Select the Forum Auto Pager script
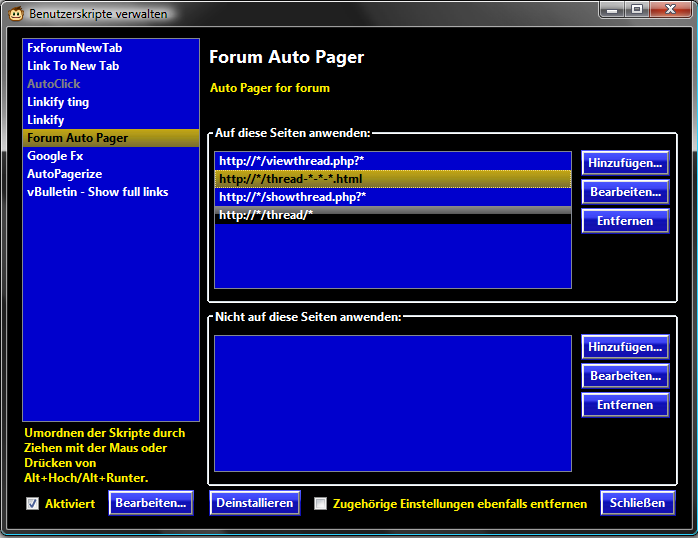This screenshot has height=538, width=698. 111,138
